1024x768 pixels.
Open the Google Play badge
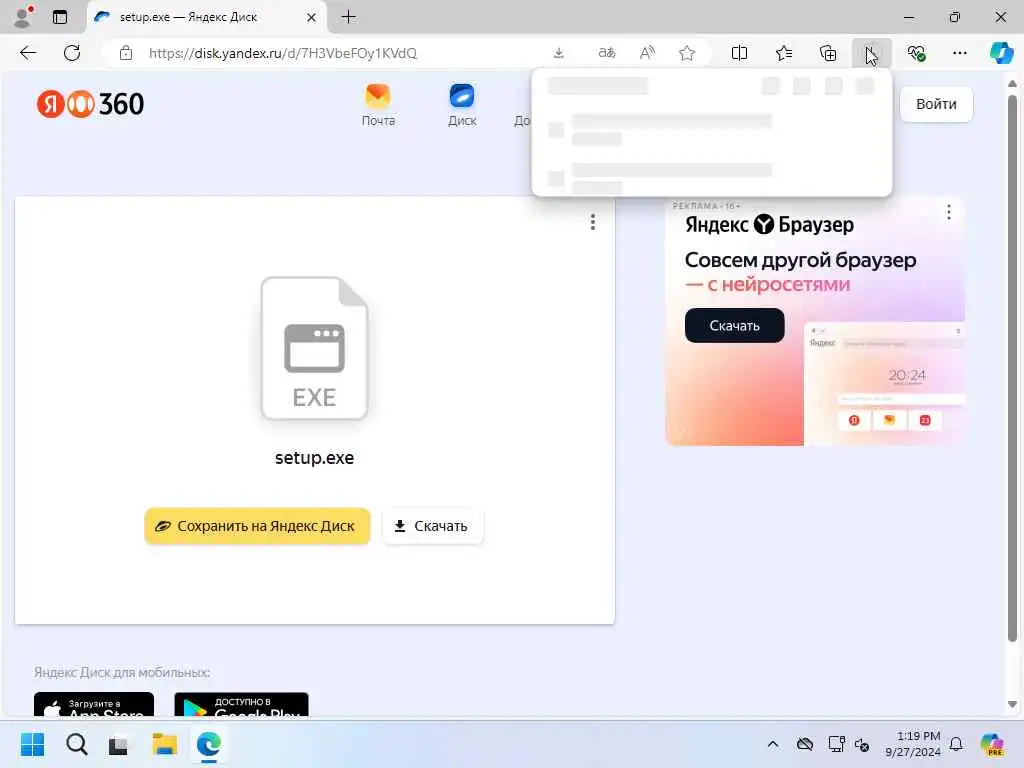[242, 705]
